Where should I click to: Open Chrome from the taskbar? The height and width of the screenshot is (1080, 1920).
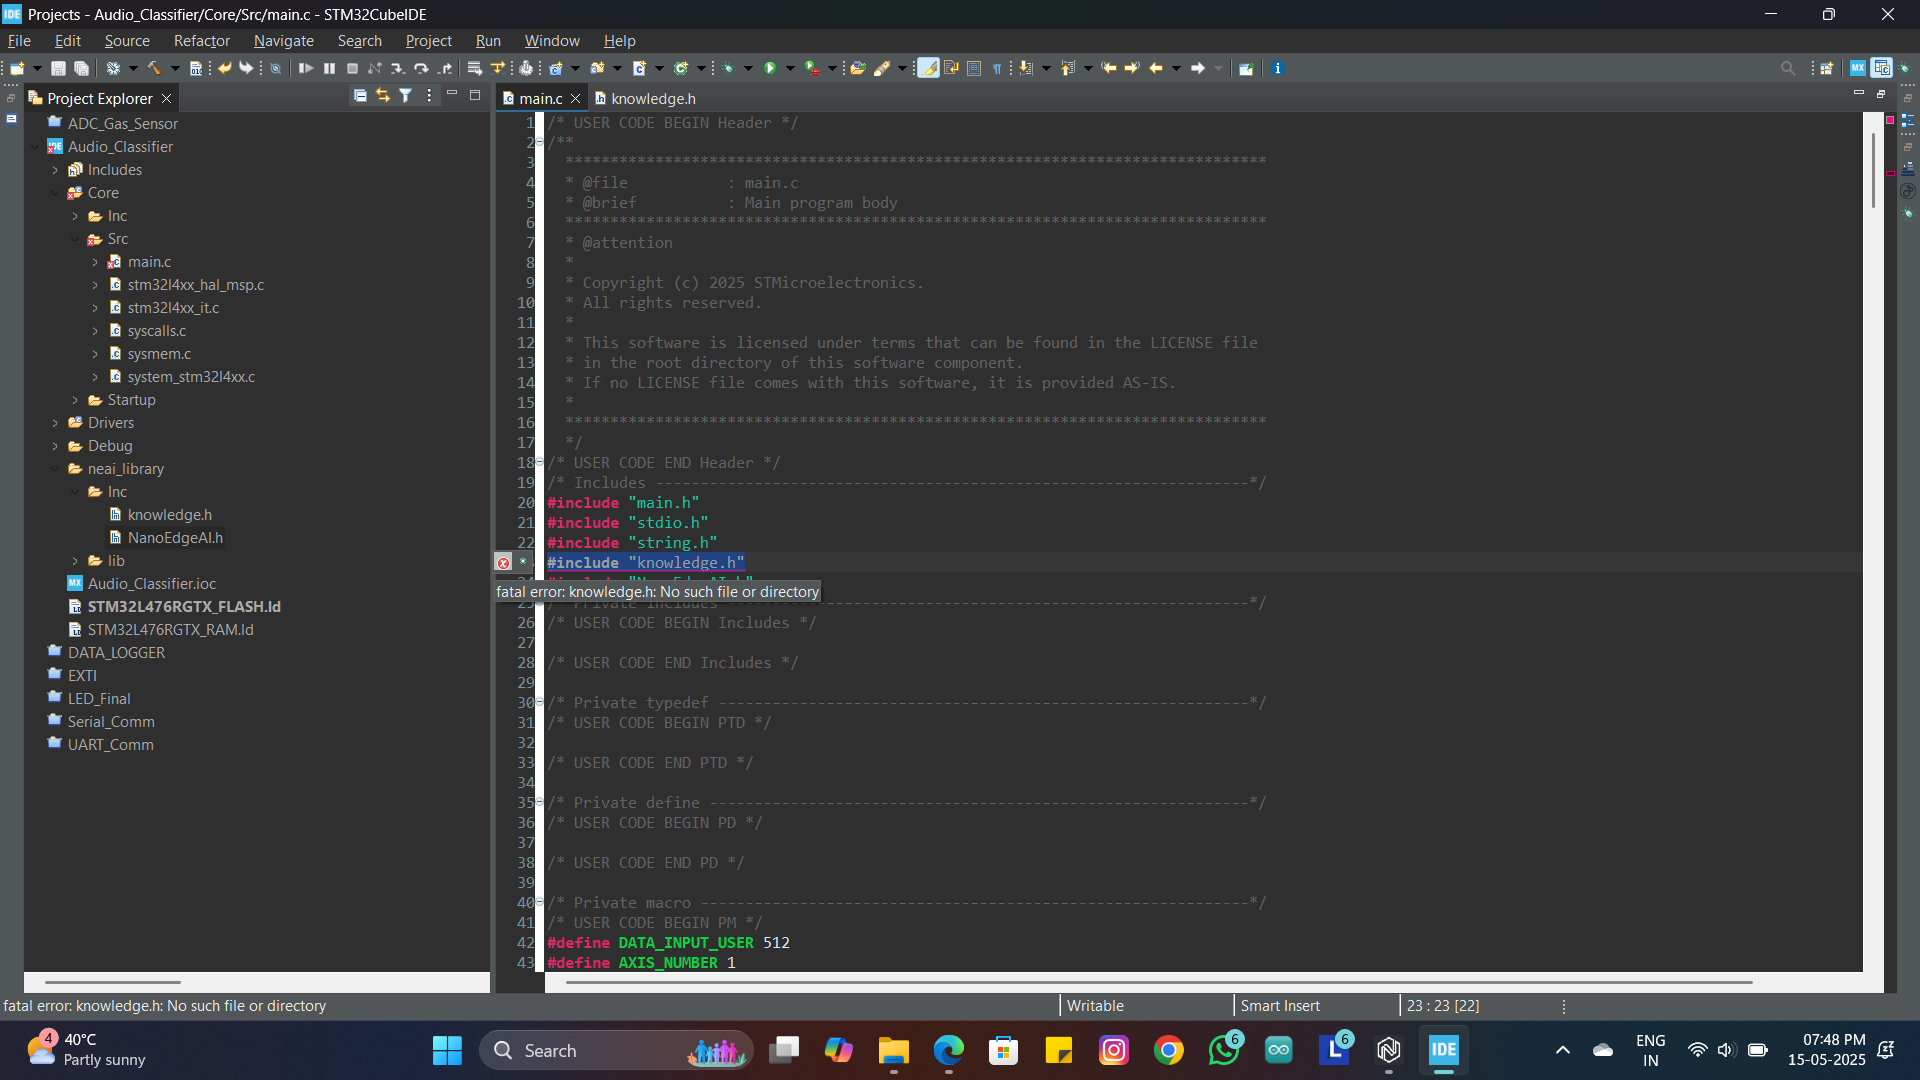(x=1169, y=1050)
